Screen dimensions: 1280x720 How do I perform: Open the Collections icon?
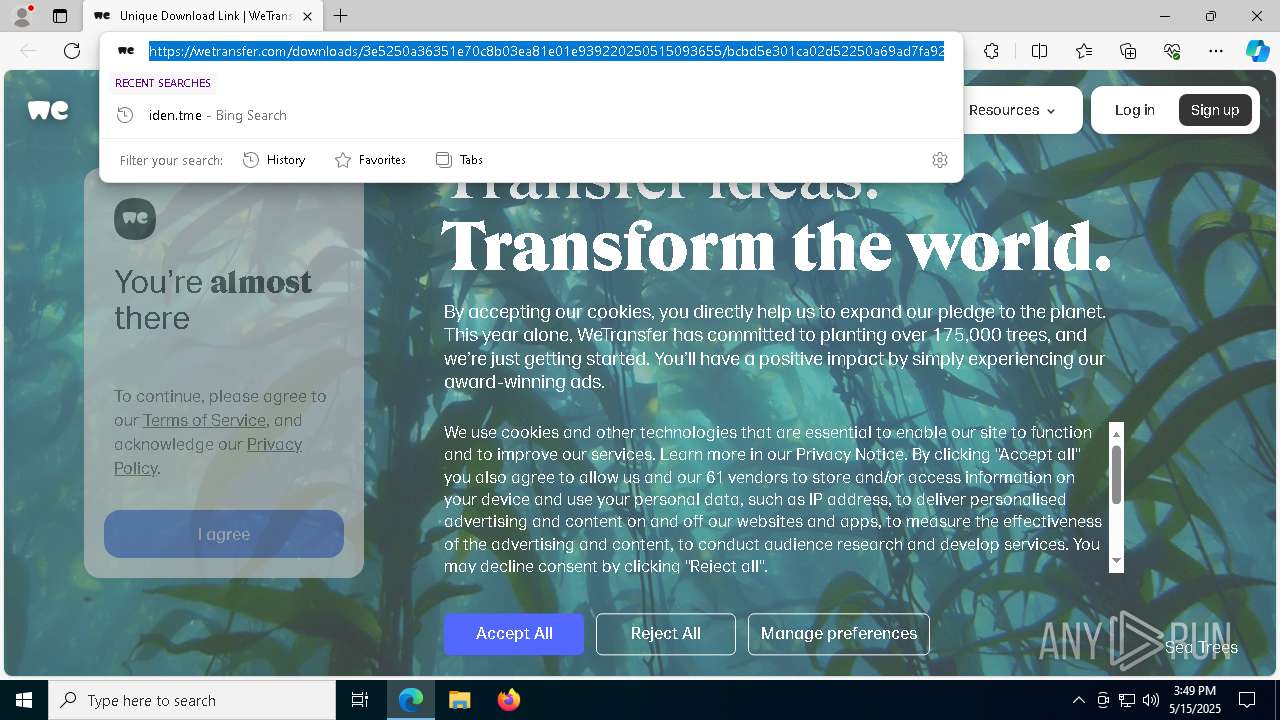tap(1128, 51)
